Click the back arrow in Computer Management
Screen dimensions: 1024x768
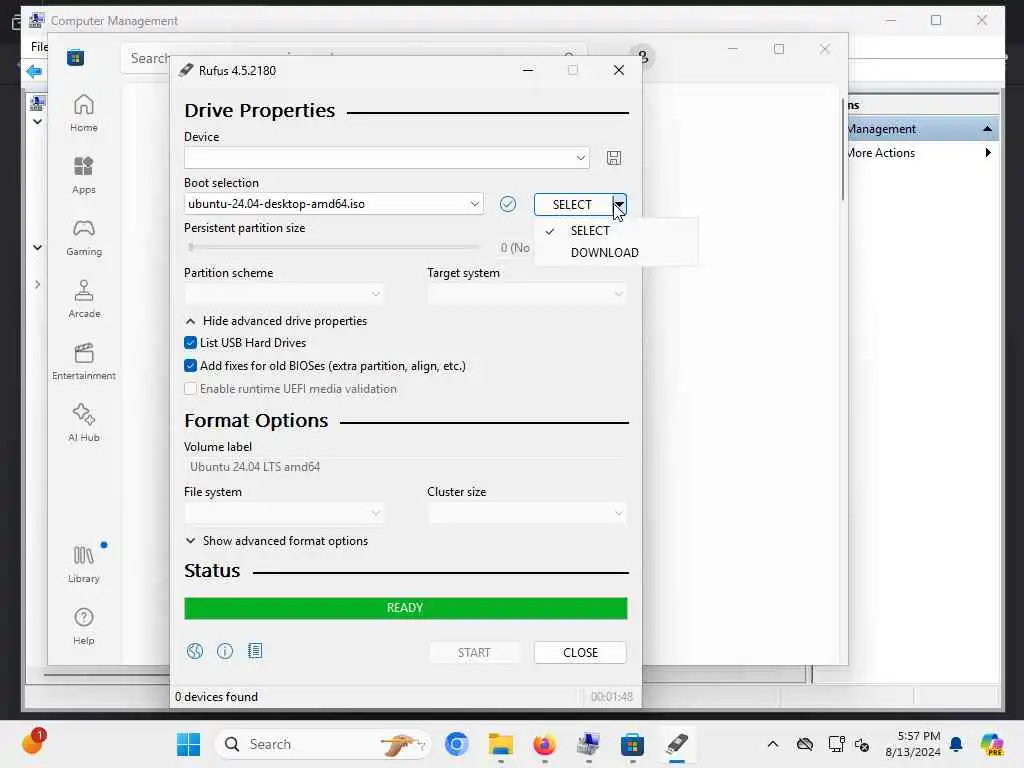coord(34,71)
